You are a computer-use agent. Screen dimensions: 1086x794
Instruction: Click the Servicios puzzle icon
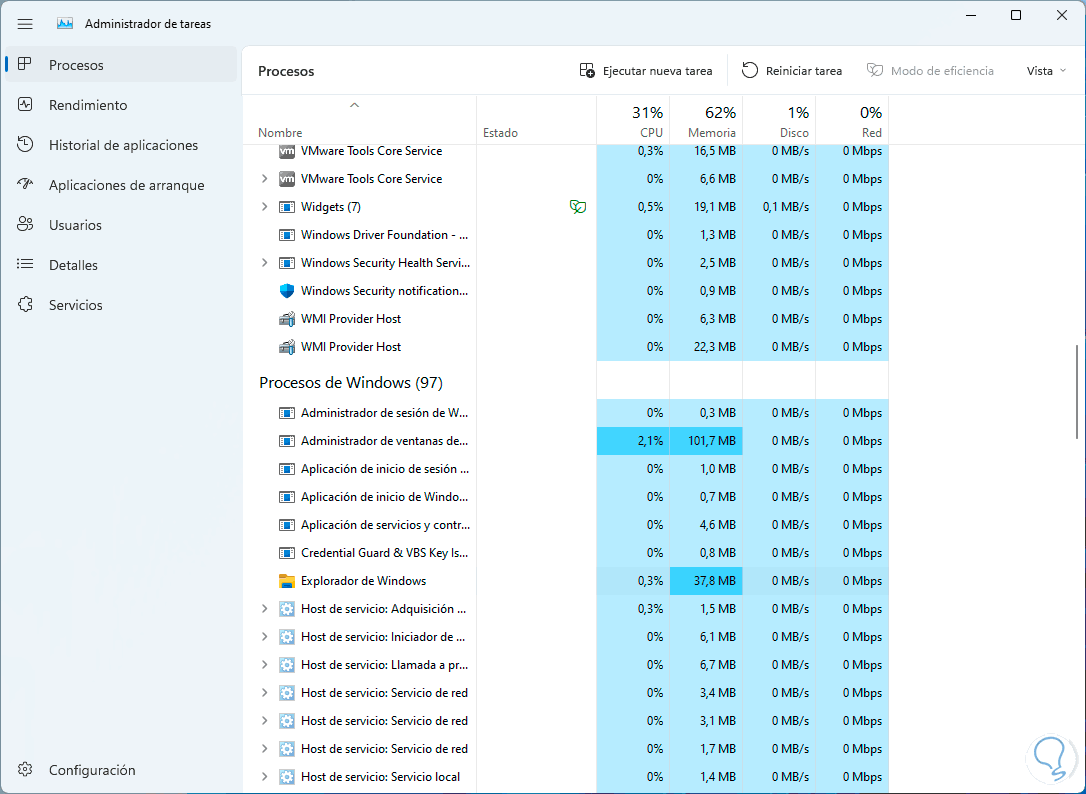26,305
